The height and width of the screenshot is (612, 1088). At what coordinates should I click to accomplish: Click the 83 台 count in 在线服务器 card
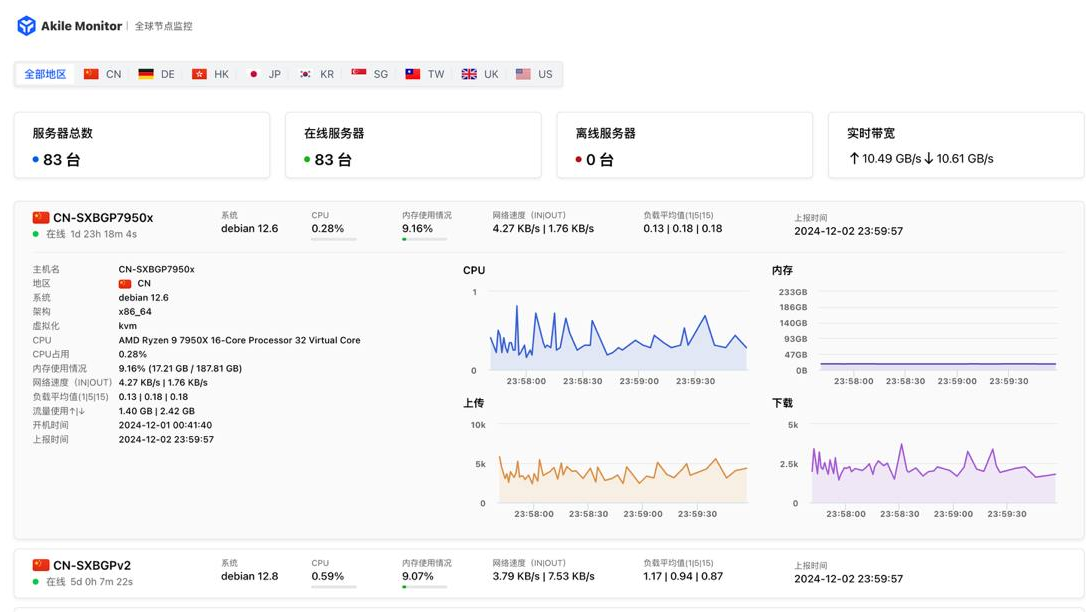point(333,160)
